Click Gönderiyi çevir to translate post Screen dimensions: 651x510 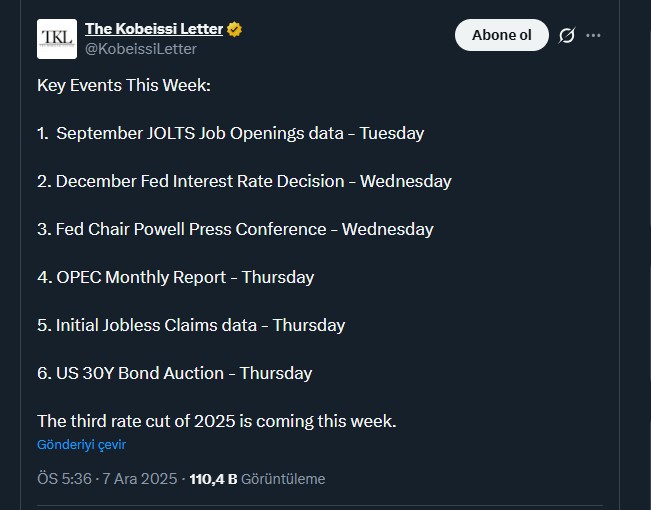coord(81,444)
